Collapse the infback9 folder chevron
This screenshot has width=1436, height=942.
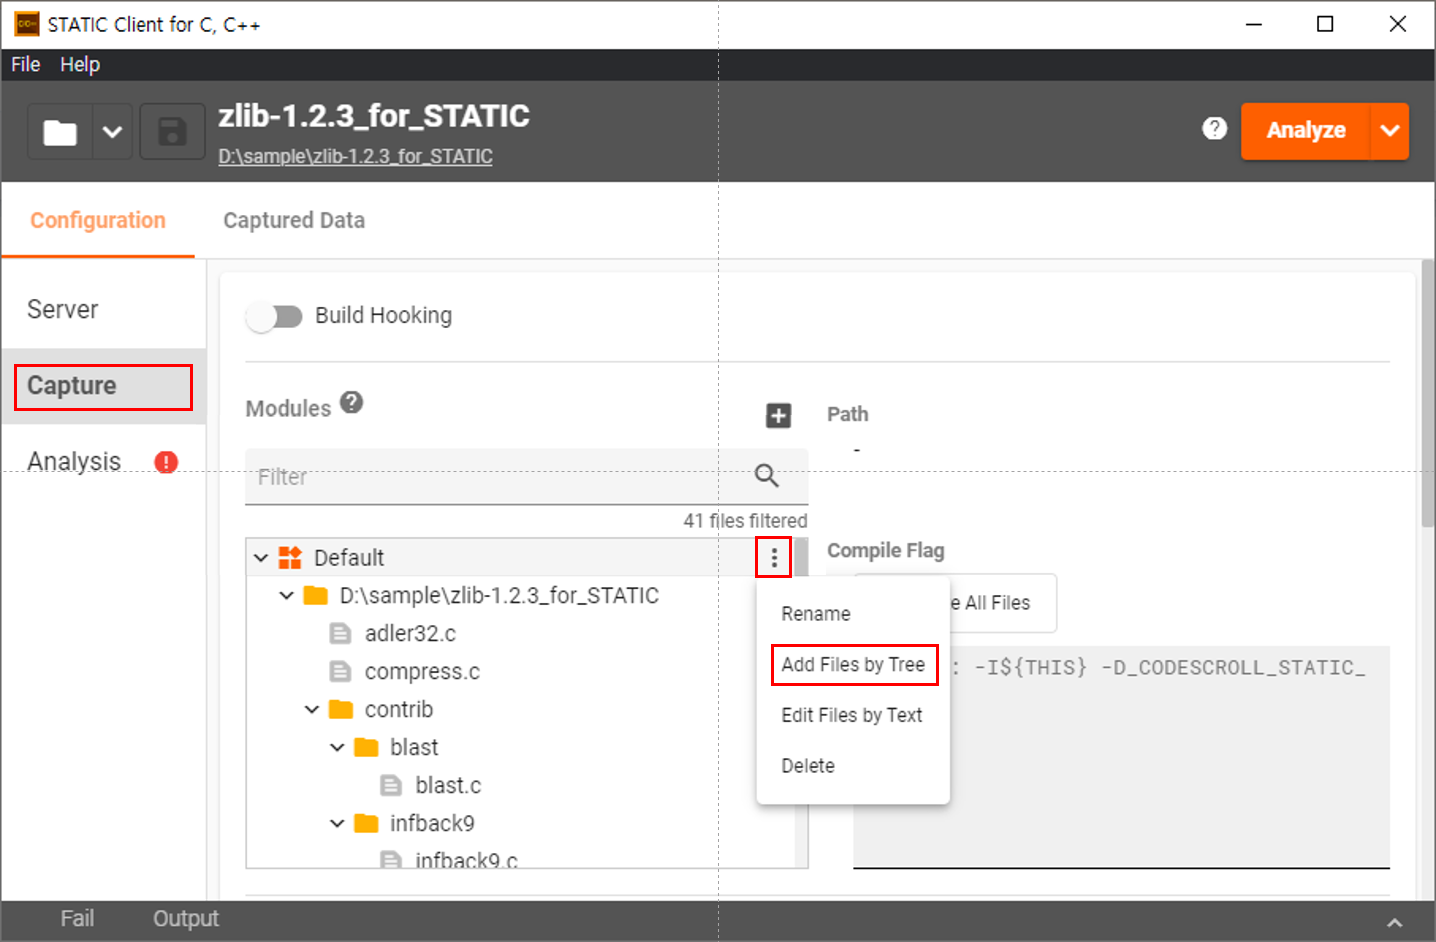coord(337,824)
